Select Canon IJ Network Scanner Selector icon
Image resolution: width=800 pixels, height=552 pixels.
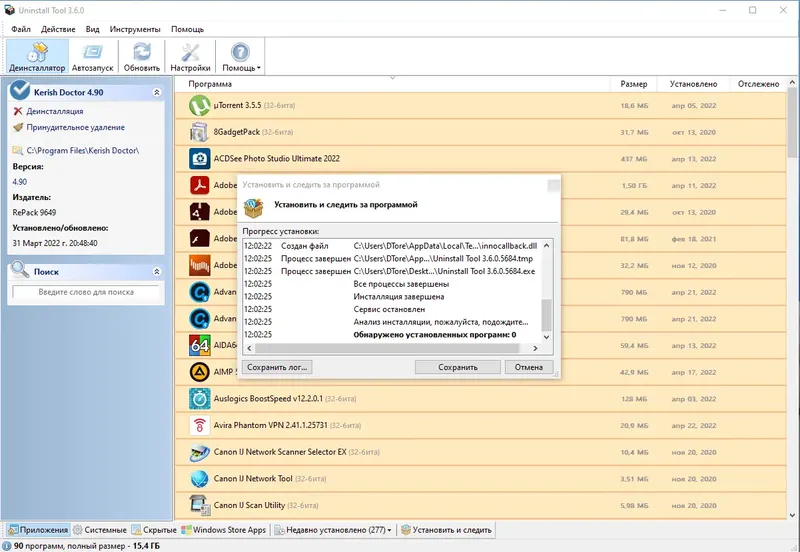pos(199,452)
